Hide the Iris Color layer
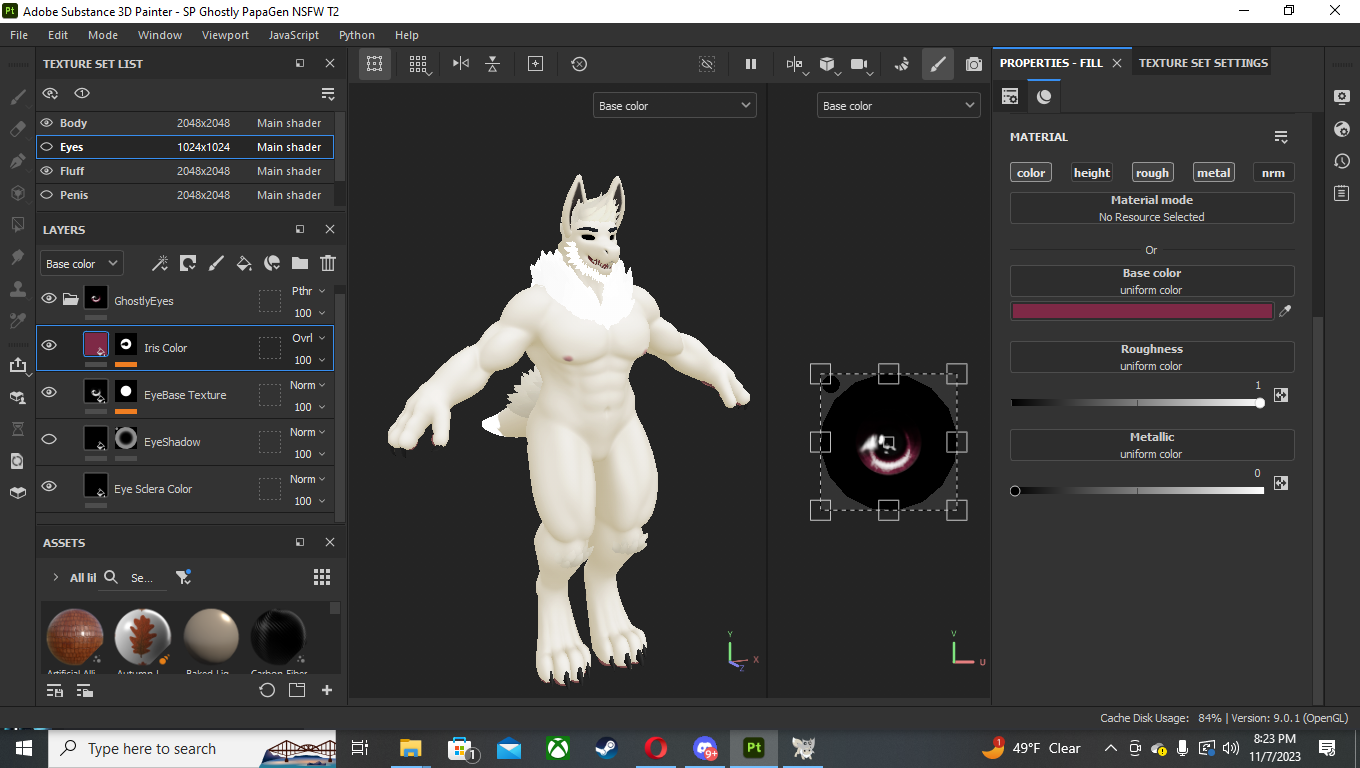 click(49, 346)
